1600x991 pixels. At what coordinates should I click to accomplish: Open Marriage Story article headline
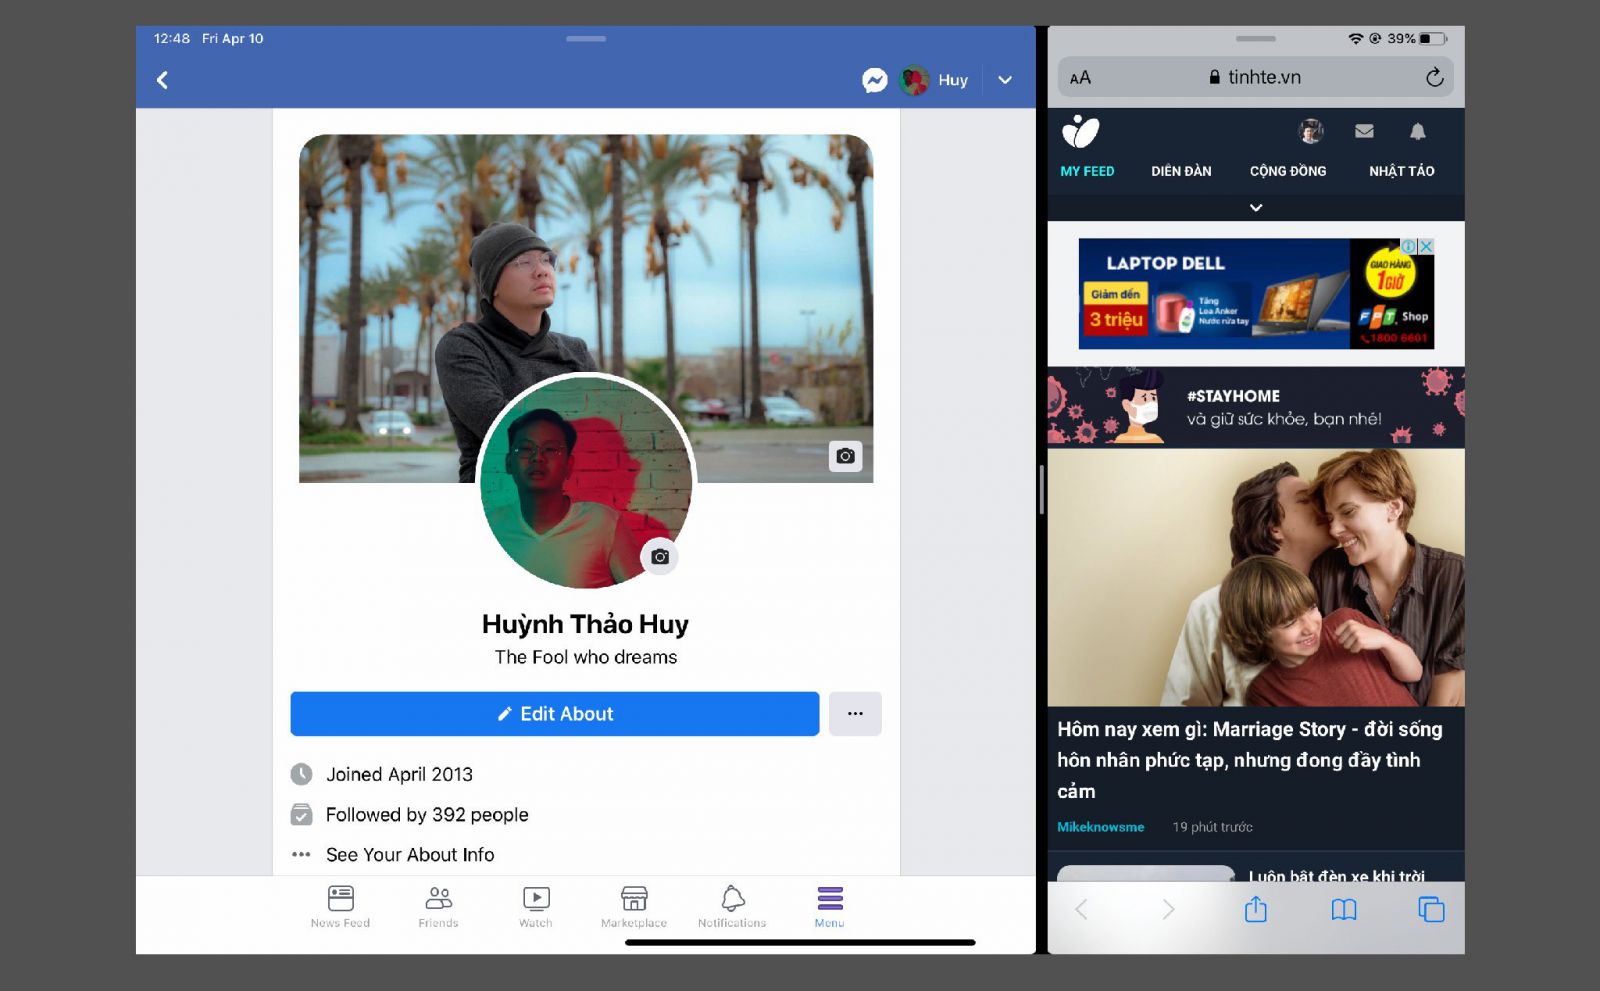pos(1250,760)
